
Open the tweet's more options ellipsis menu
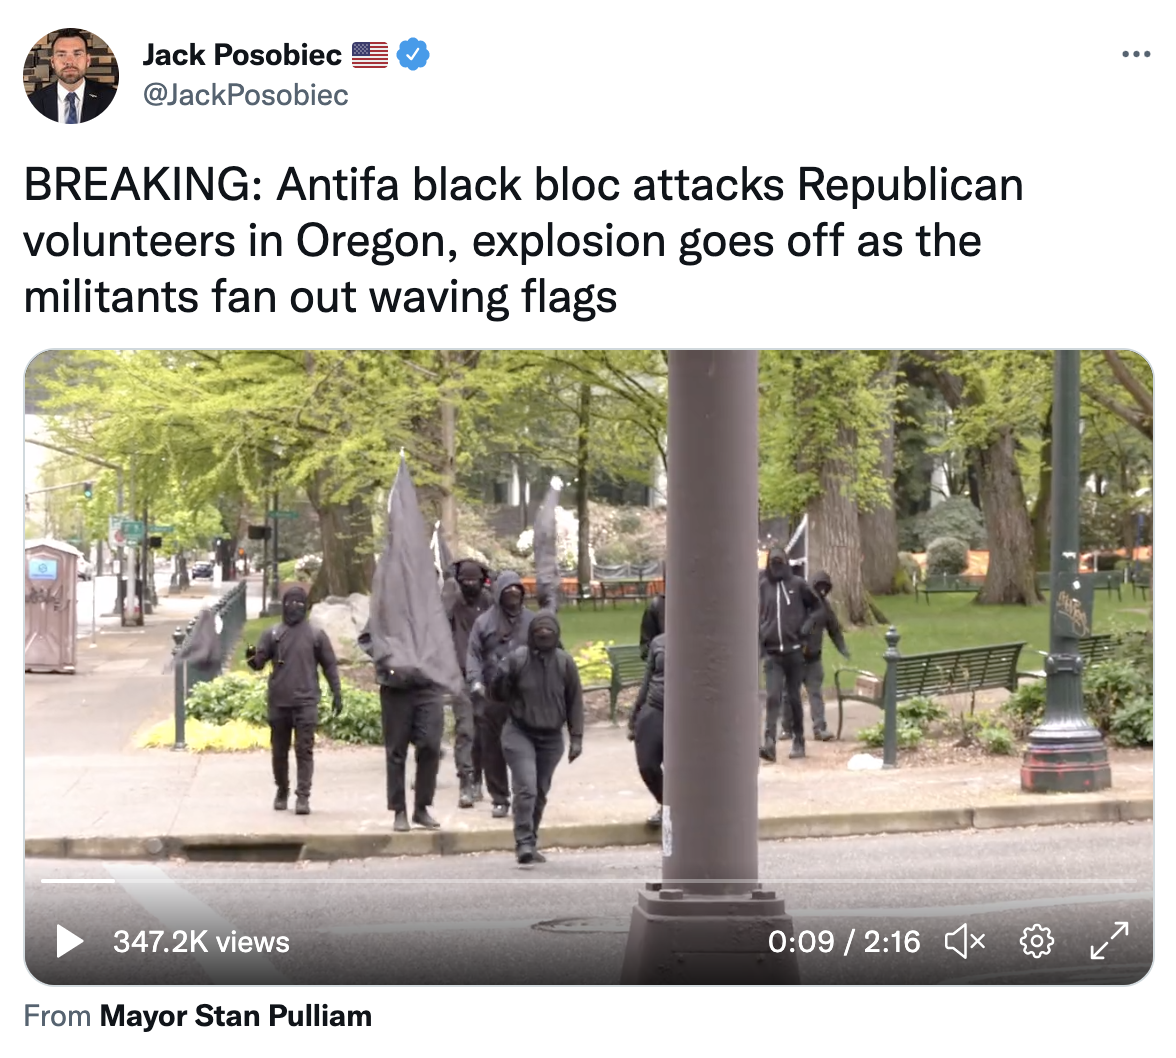(1136, 54)
